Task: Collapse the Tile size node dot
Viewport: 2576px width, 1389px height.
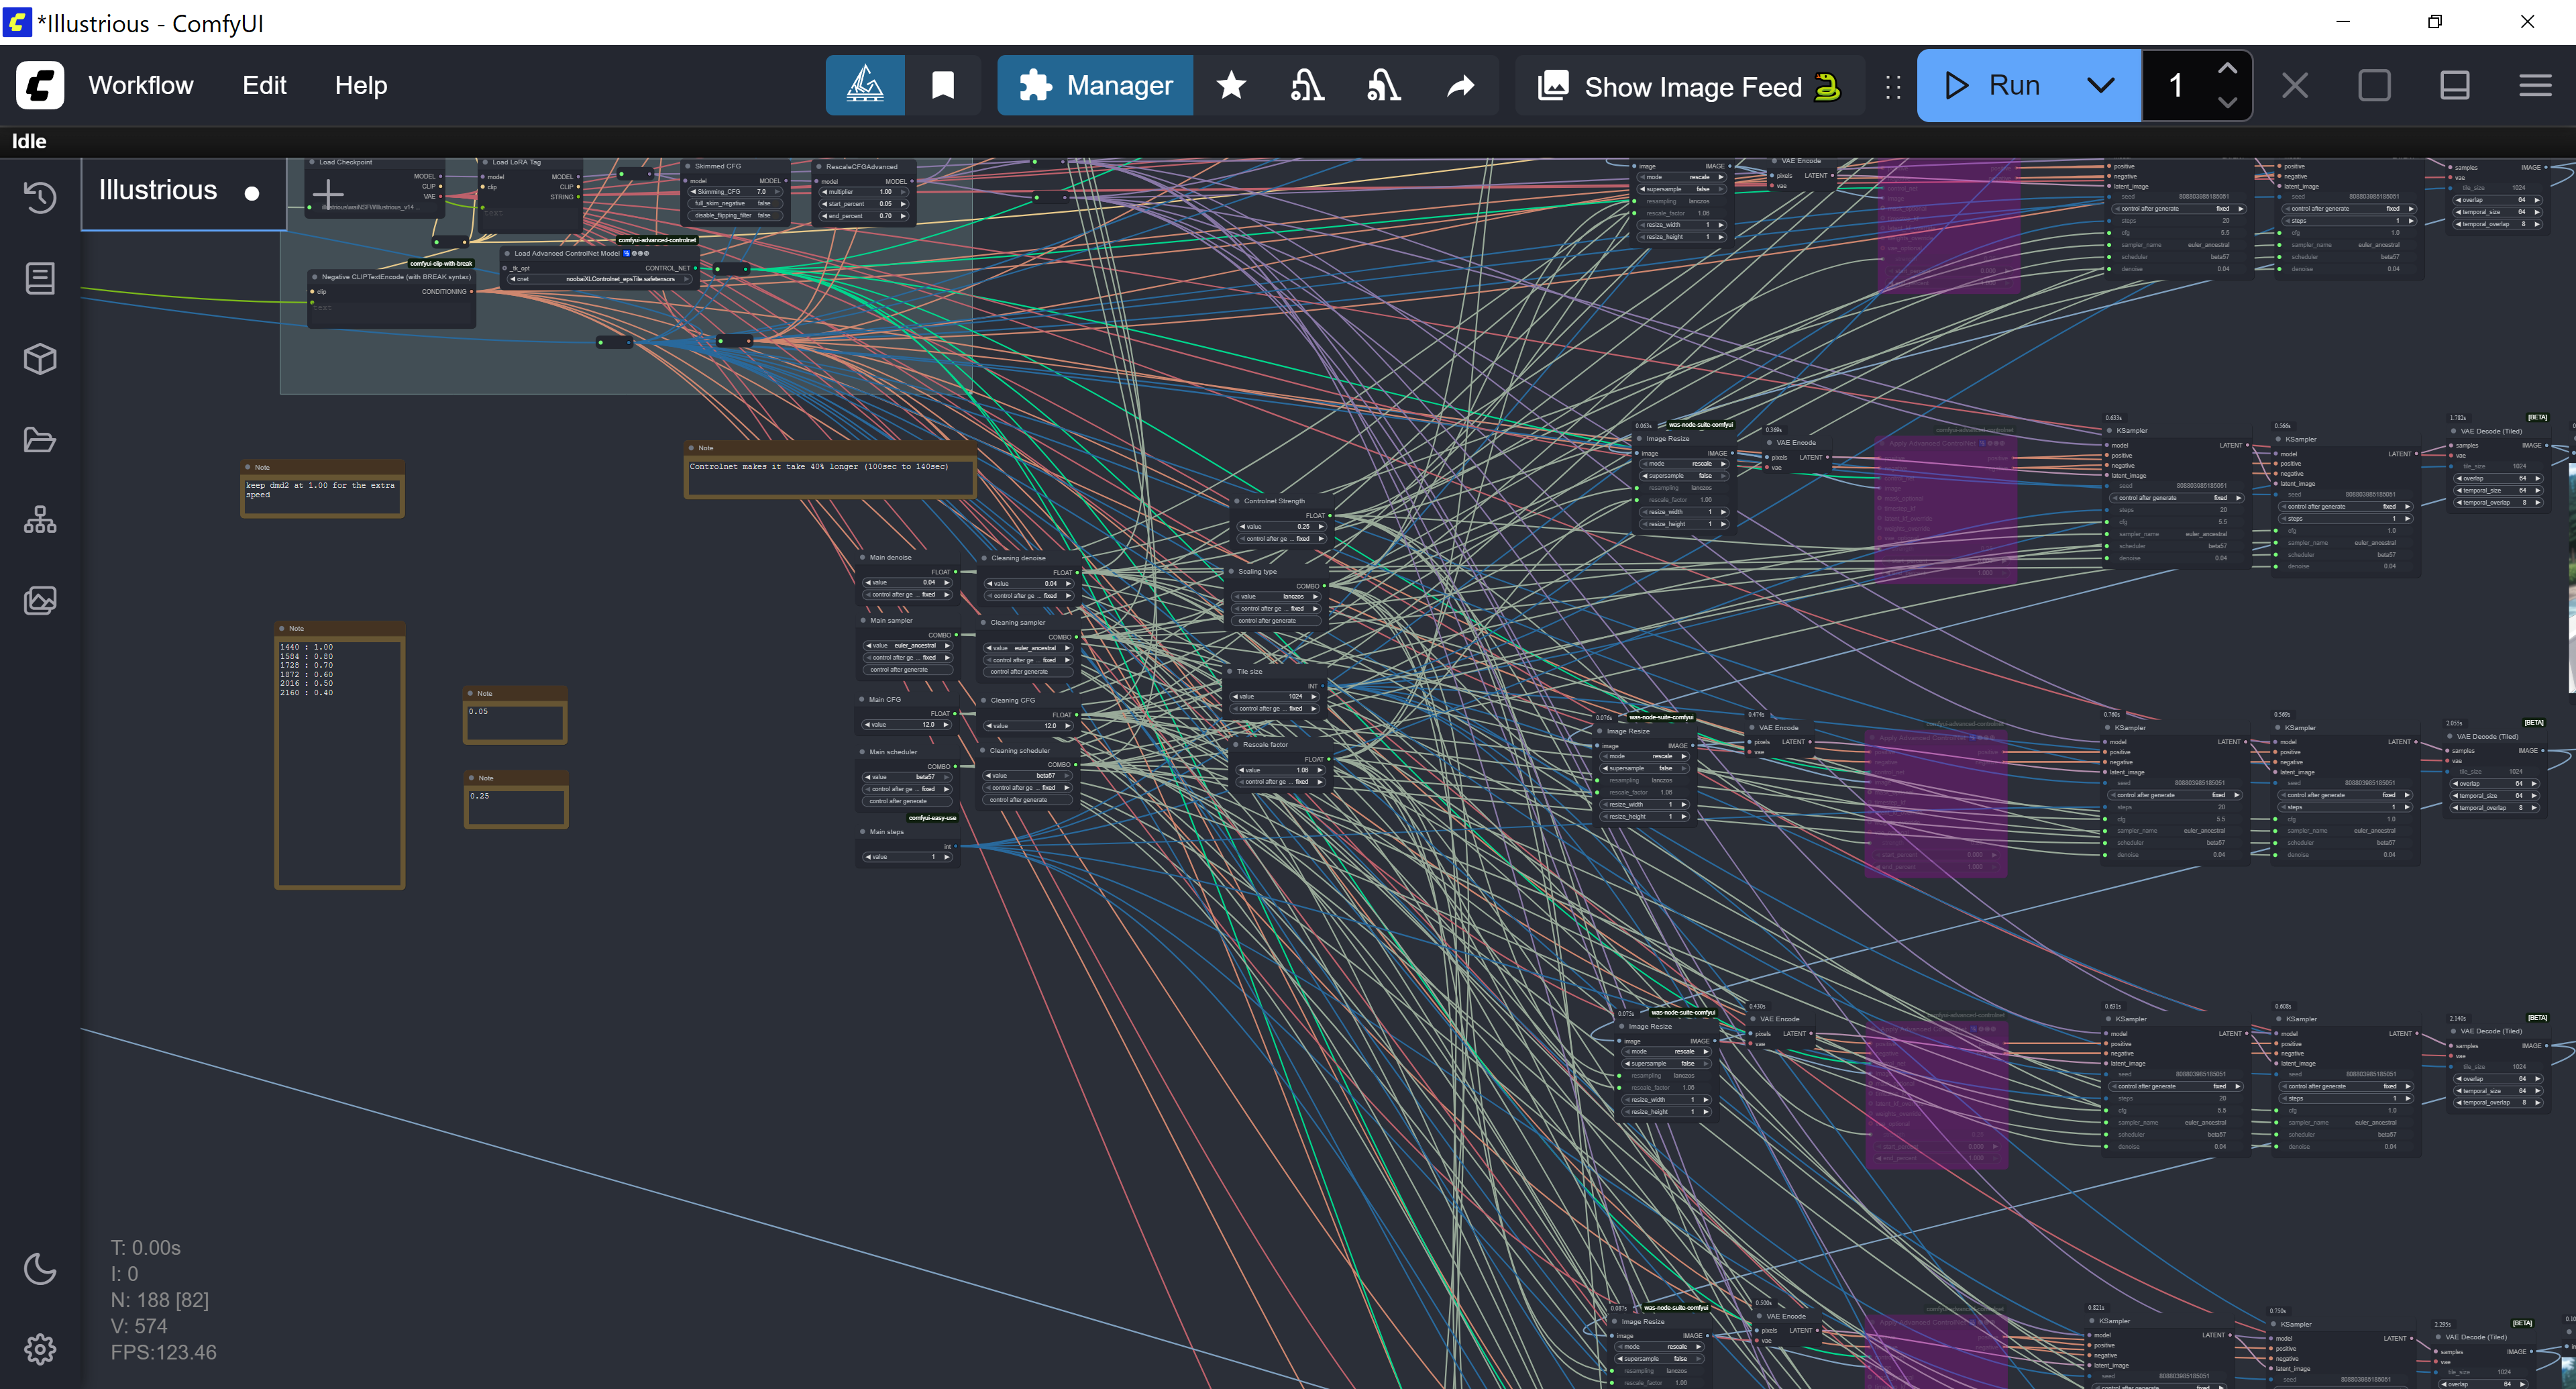Action: [x=1230, y=671]
